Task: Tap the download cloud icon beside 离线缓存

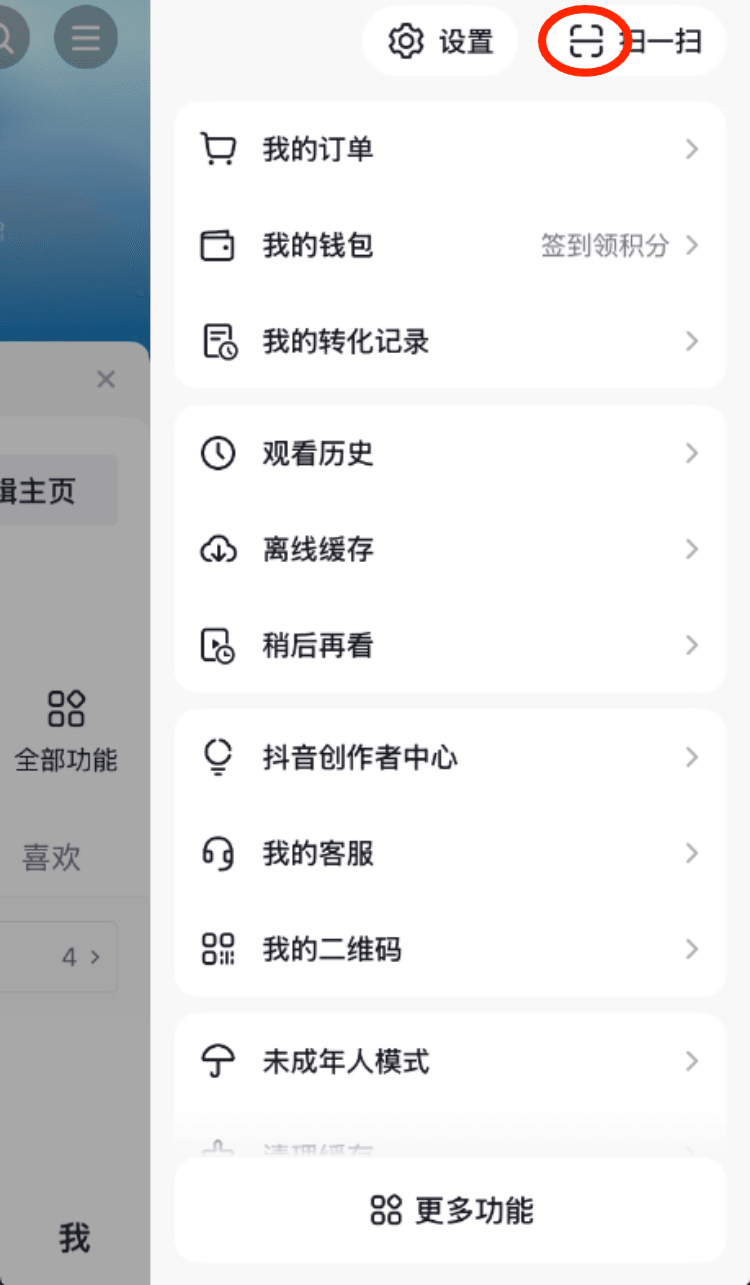Action: (218, 549)
